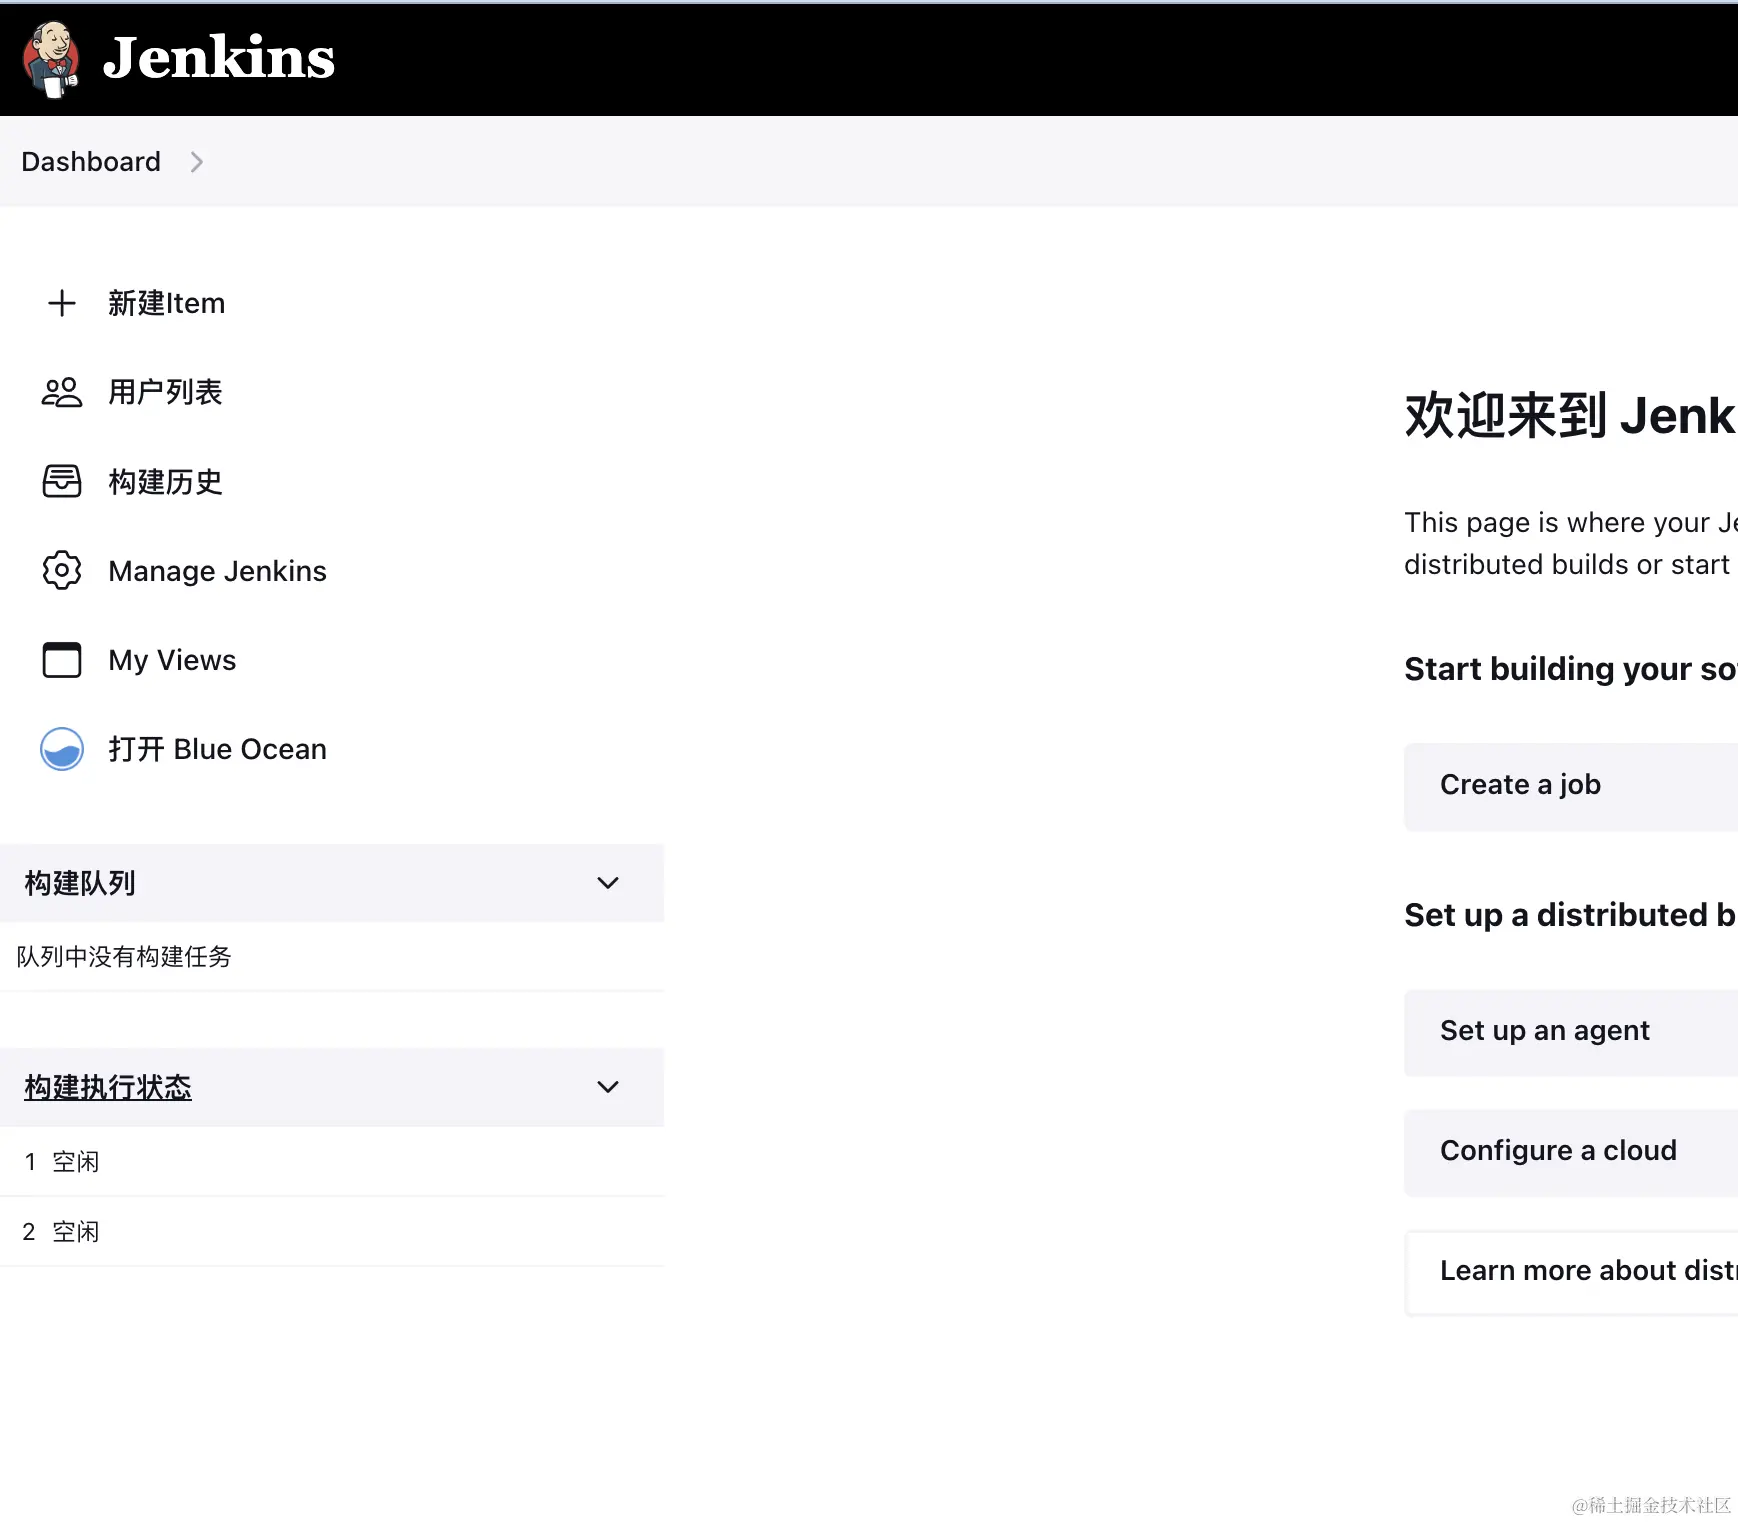
Task: Open 用户列表 in sidebar
Action: point(165,392)
